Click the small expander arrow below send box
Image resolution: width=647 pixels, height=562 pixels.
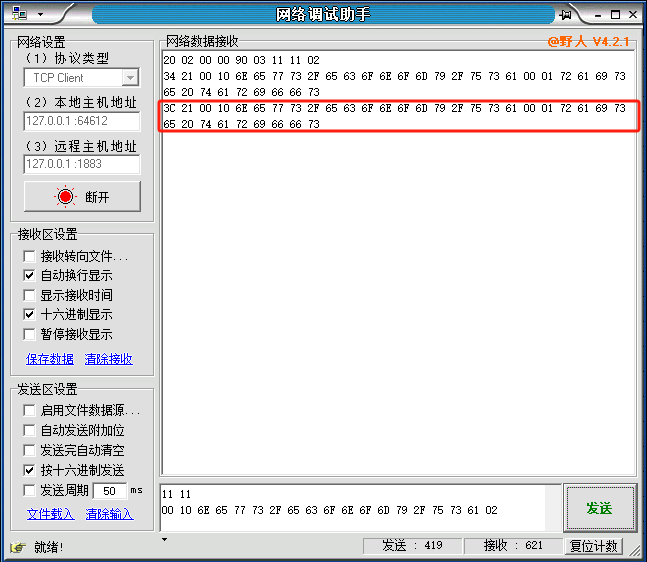[x=165, y=539]
